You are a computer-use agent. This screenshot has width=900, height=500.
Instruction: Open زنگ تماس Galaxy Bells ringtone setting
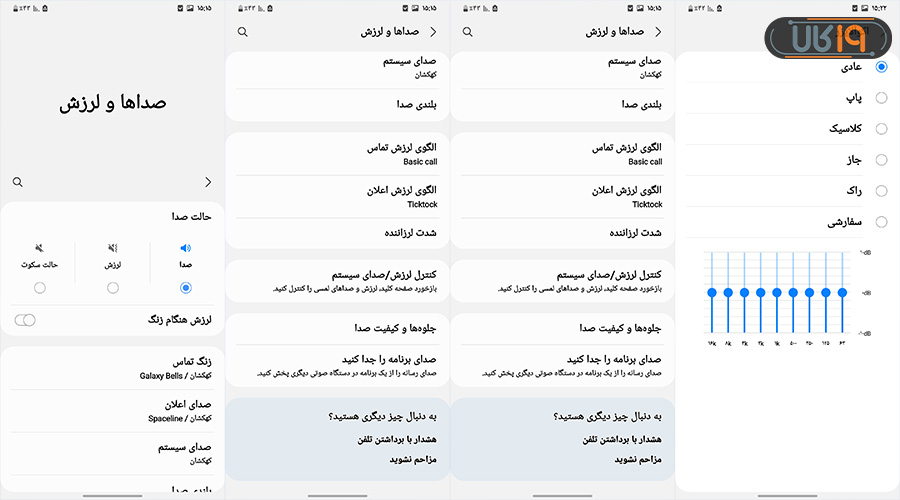click(110, 369)
